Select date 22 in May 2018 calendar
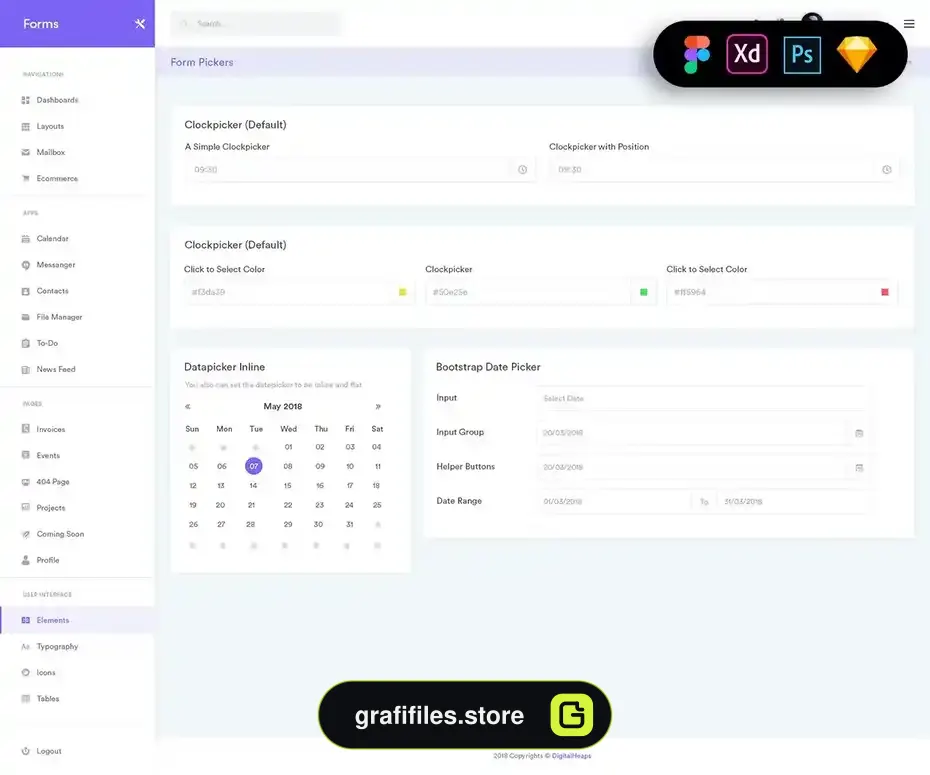This screenshot has width=930, height=775. click(x=288, y=505)
